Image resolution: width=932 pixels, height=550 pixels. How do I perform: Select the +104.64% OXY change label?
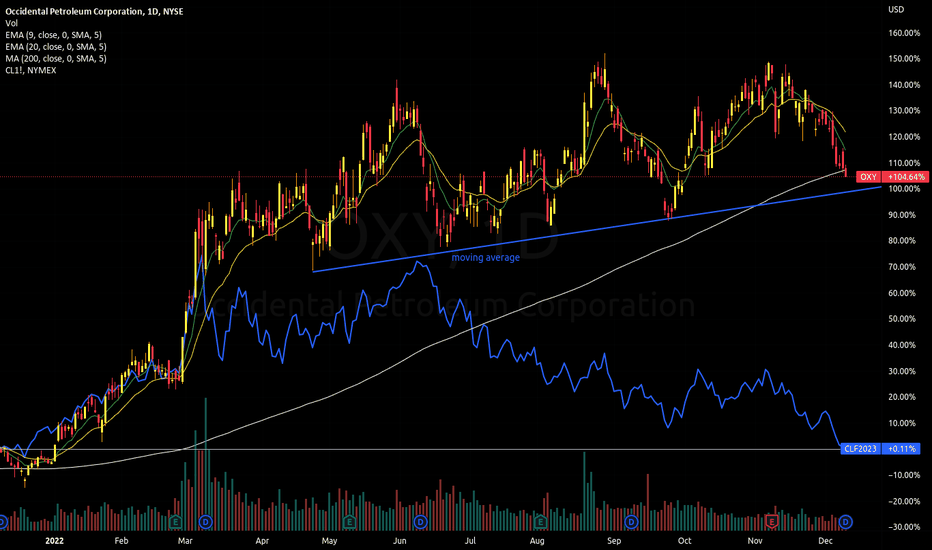click(x=906, y=177)
